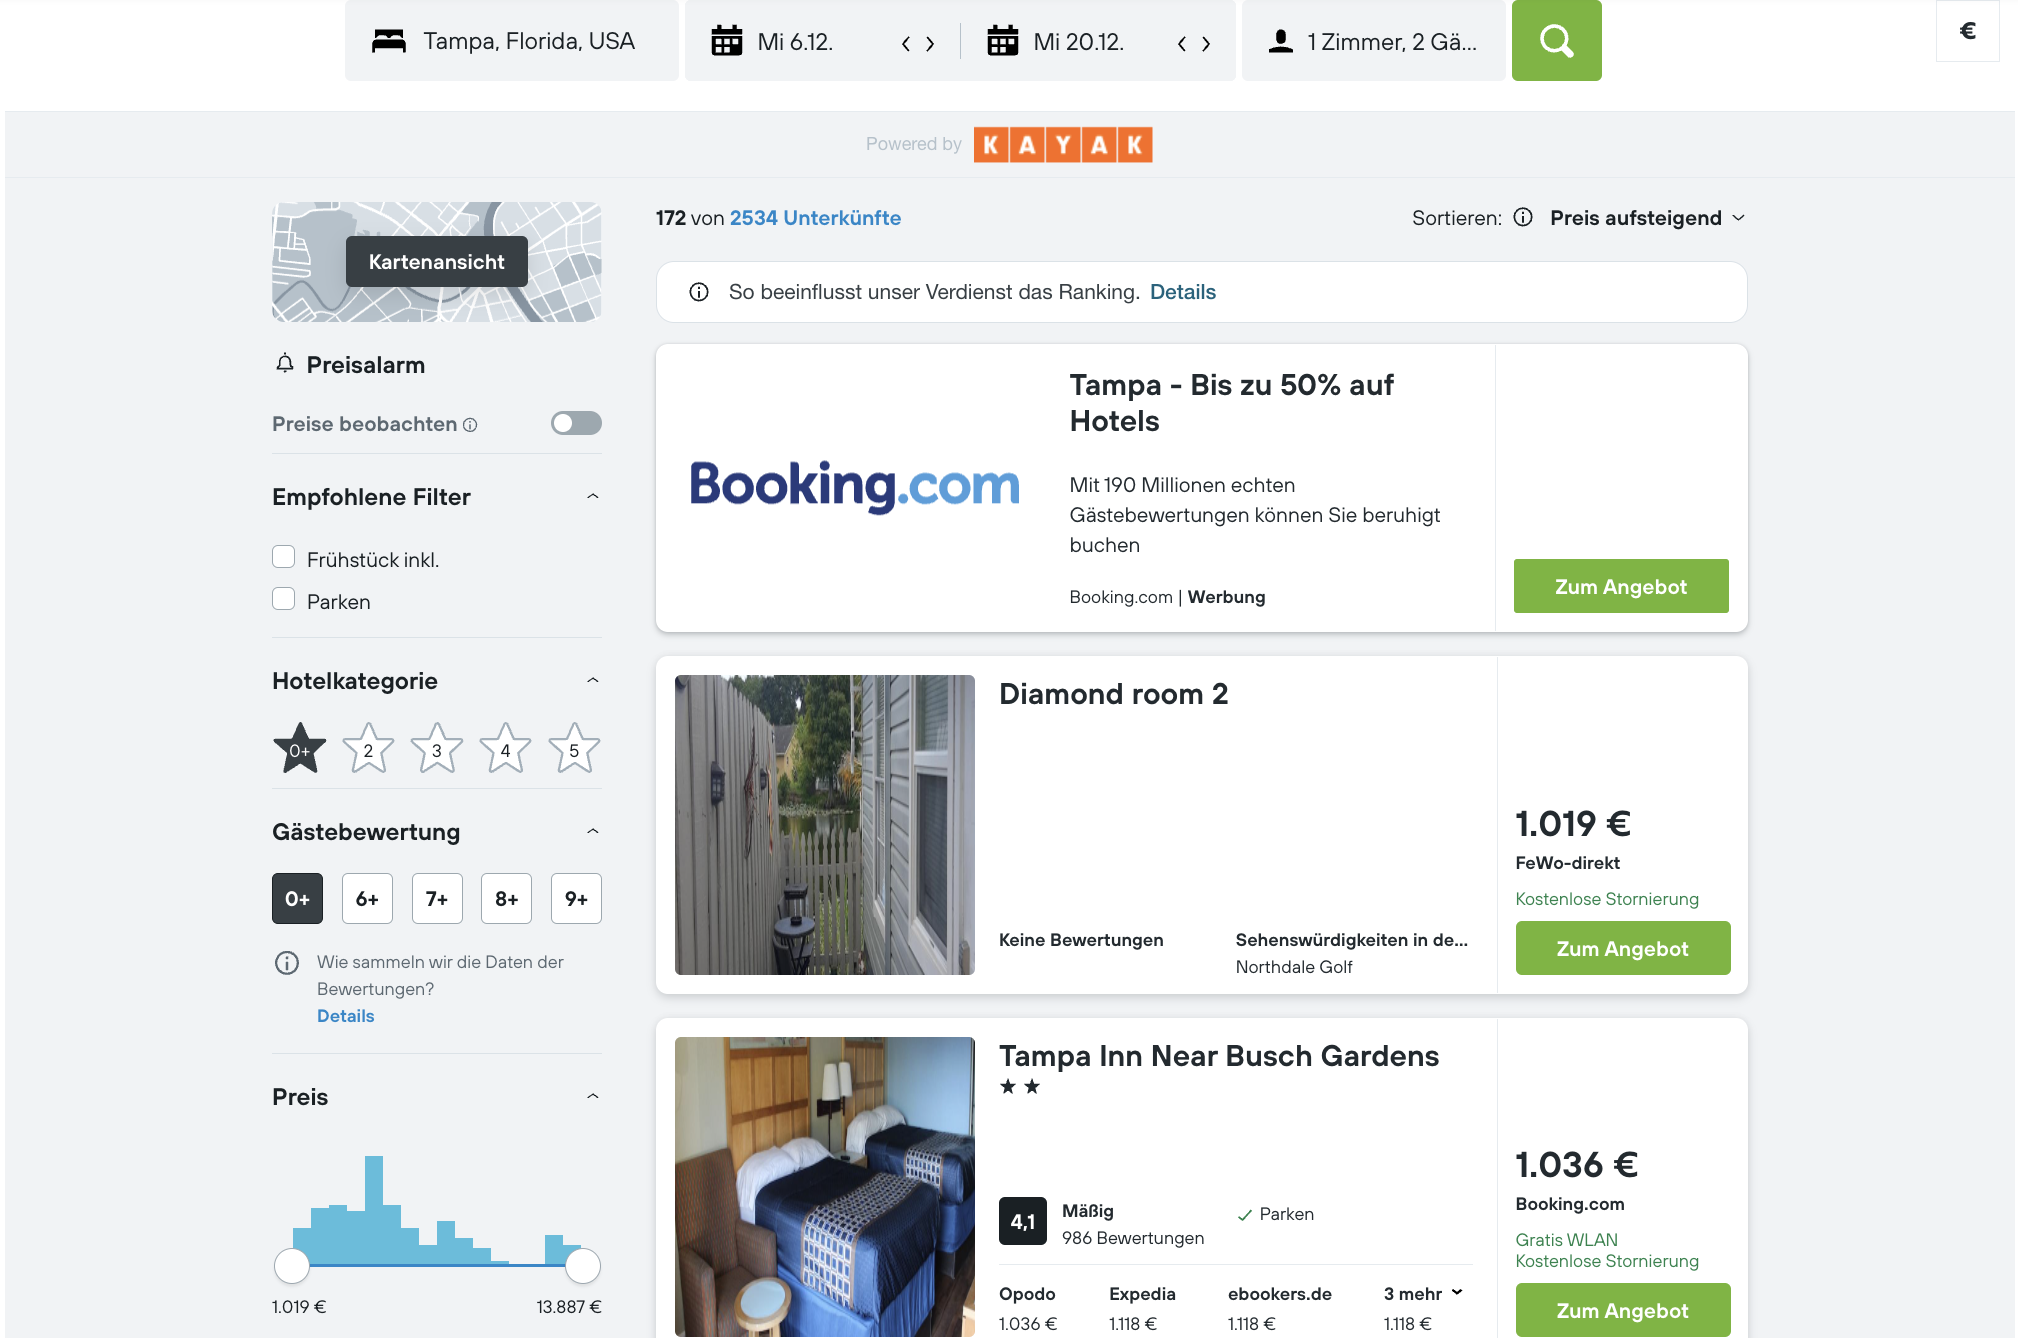Click the info icon next to Sortieren

[x=1523, y=217]
